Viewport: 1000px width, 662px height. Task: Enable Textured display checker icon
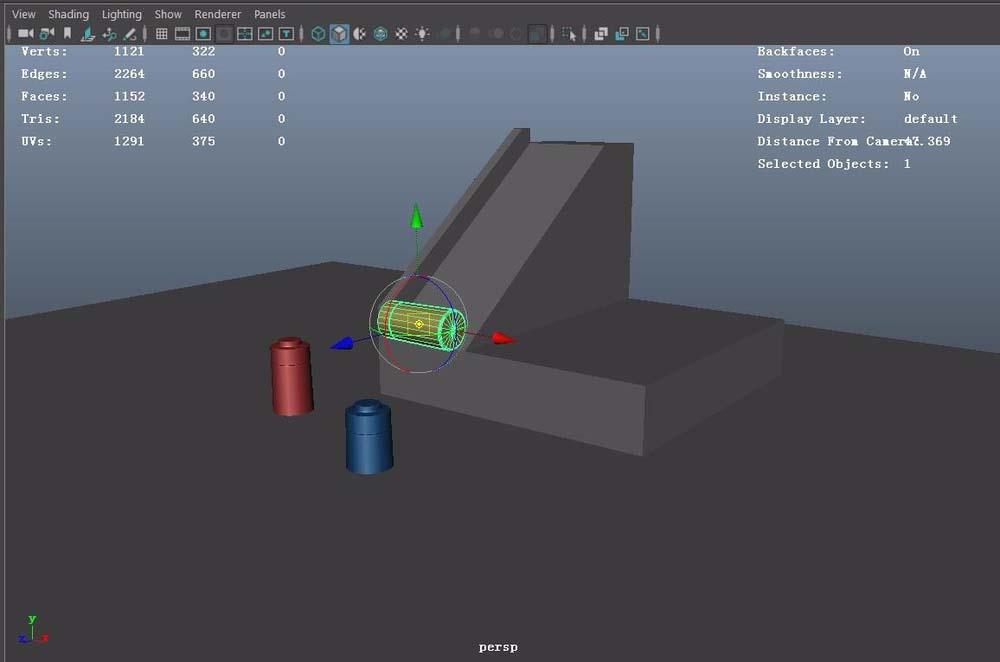coord(402,34)
